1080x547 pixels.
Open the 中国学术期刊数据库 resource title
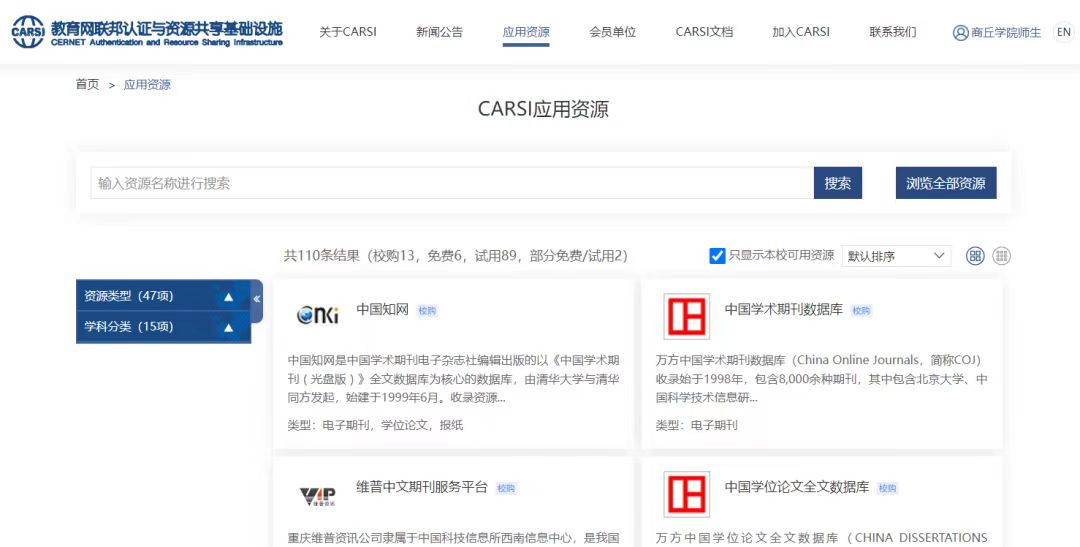coord(784,309)
